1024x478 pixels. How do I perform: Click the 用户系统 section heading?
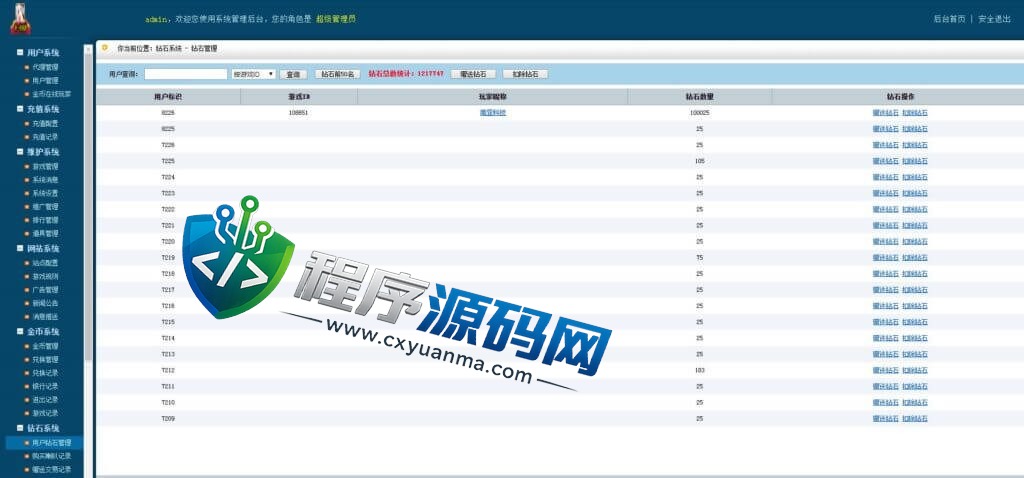(x=43, y=52)
